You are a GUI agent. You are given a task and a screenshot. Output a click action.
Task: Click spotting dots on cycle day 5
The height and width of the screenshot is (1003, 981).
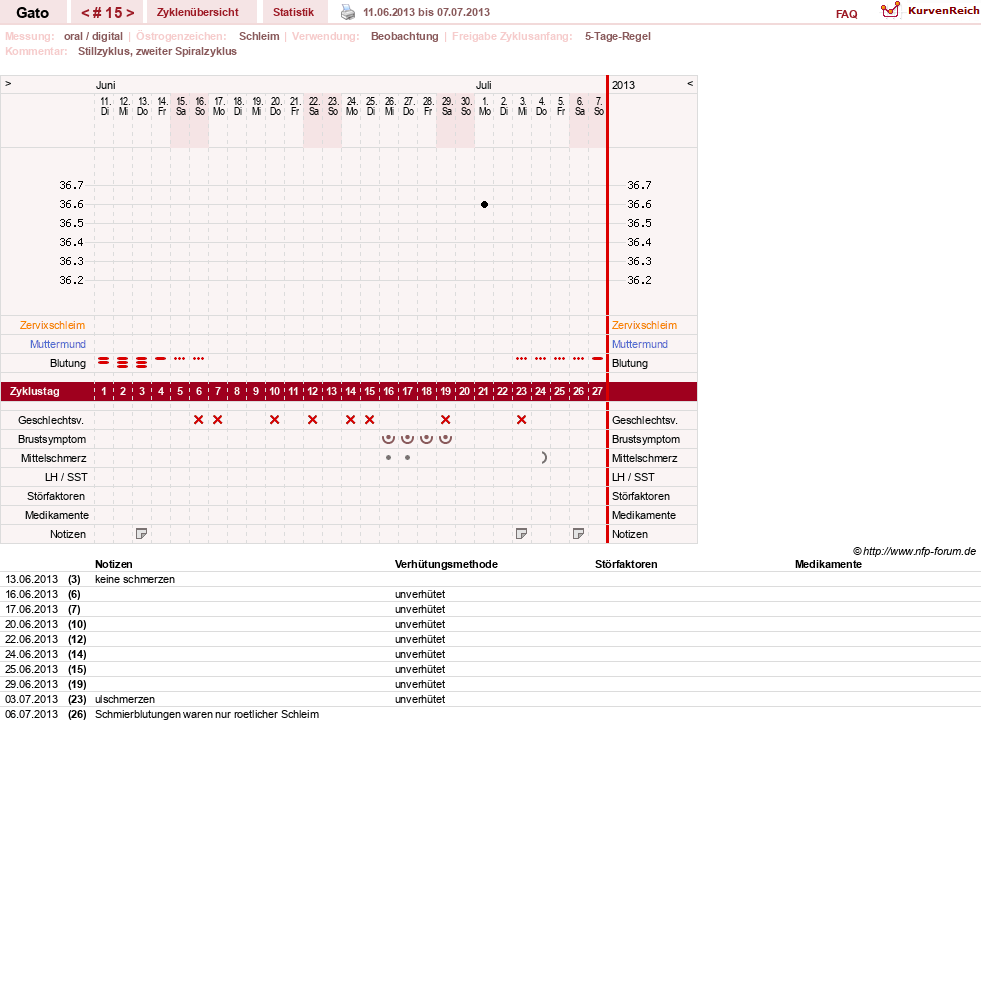pos(180,359)
